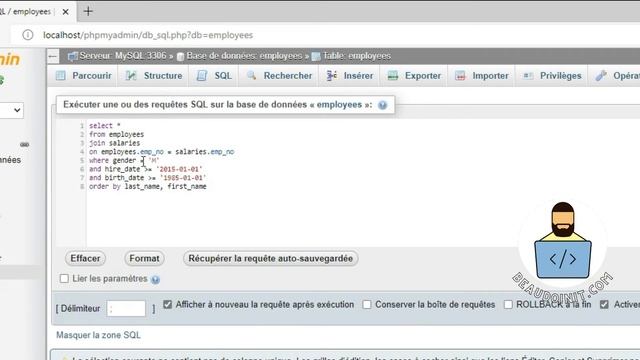View site information icon in address bar
The height and width of the screenshot is (360, 640).
pyautogui.click(x=28, y=35)
